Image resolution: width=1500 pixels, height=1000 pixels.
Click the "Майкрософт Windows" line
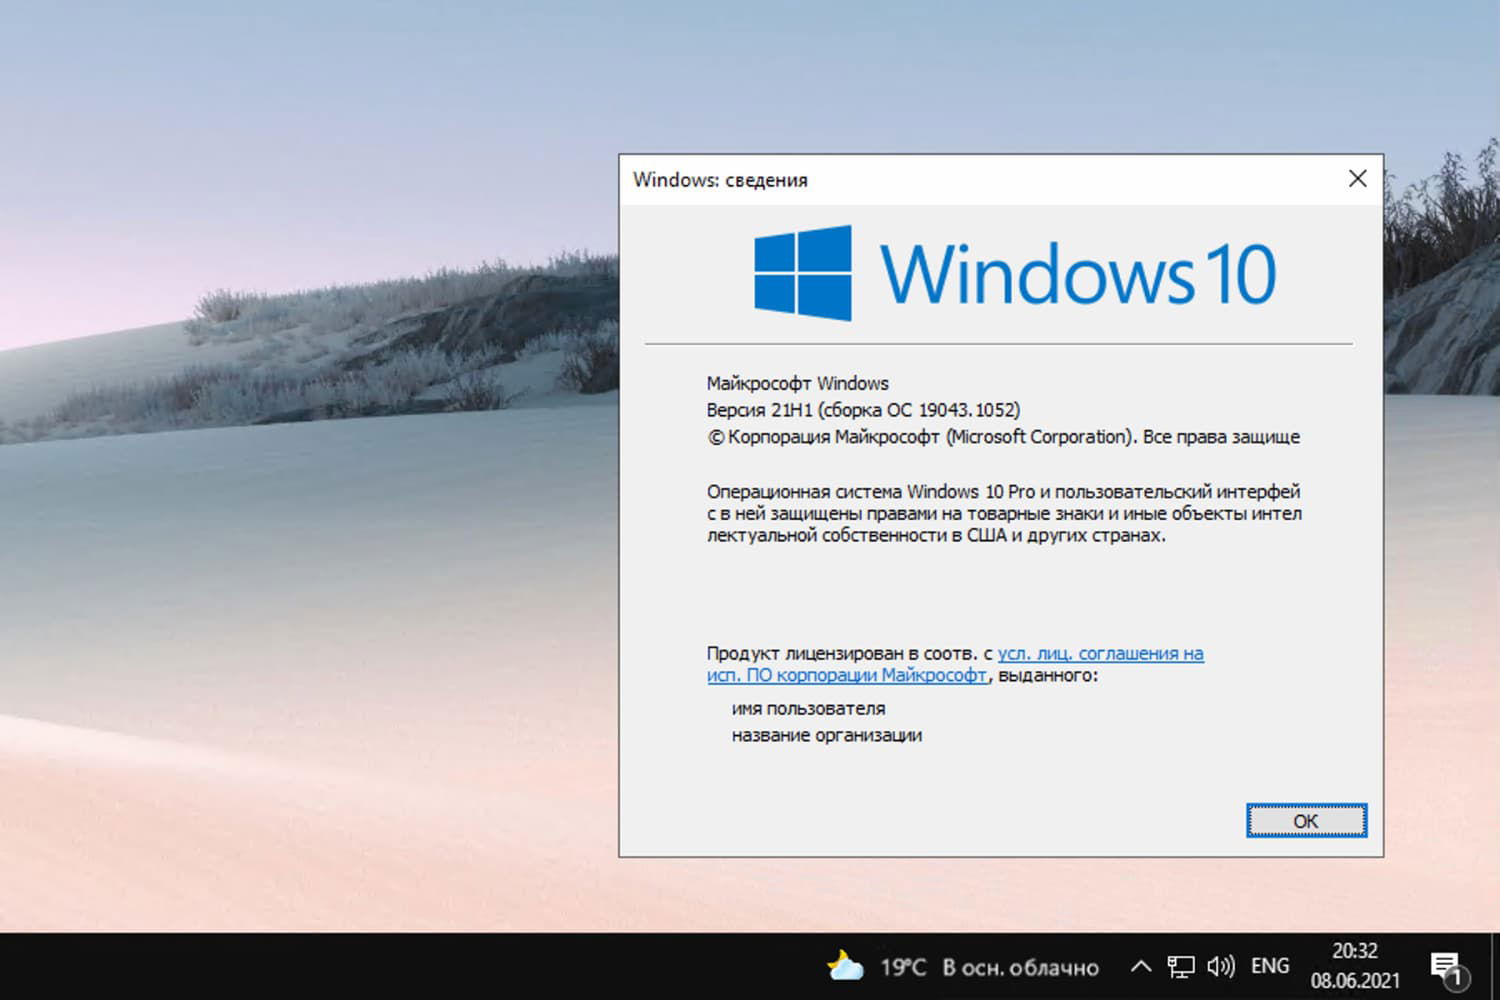pyautogui.click(x=797, y=383)
